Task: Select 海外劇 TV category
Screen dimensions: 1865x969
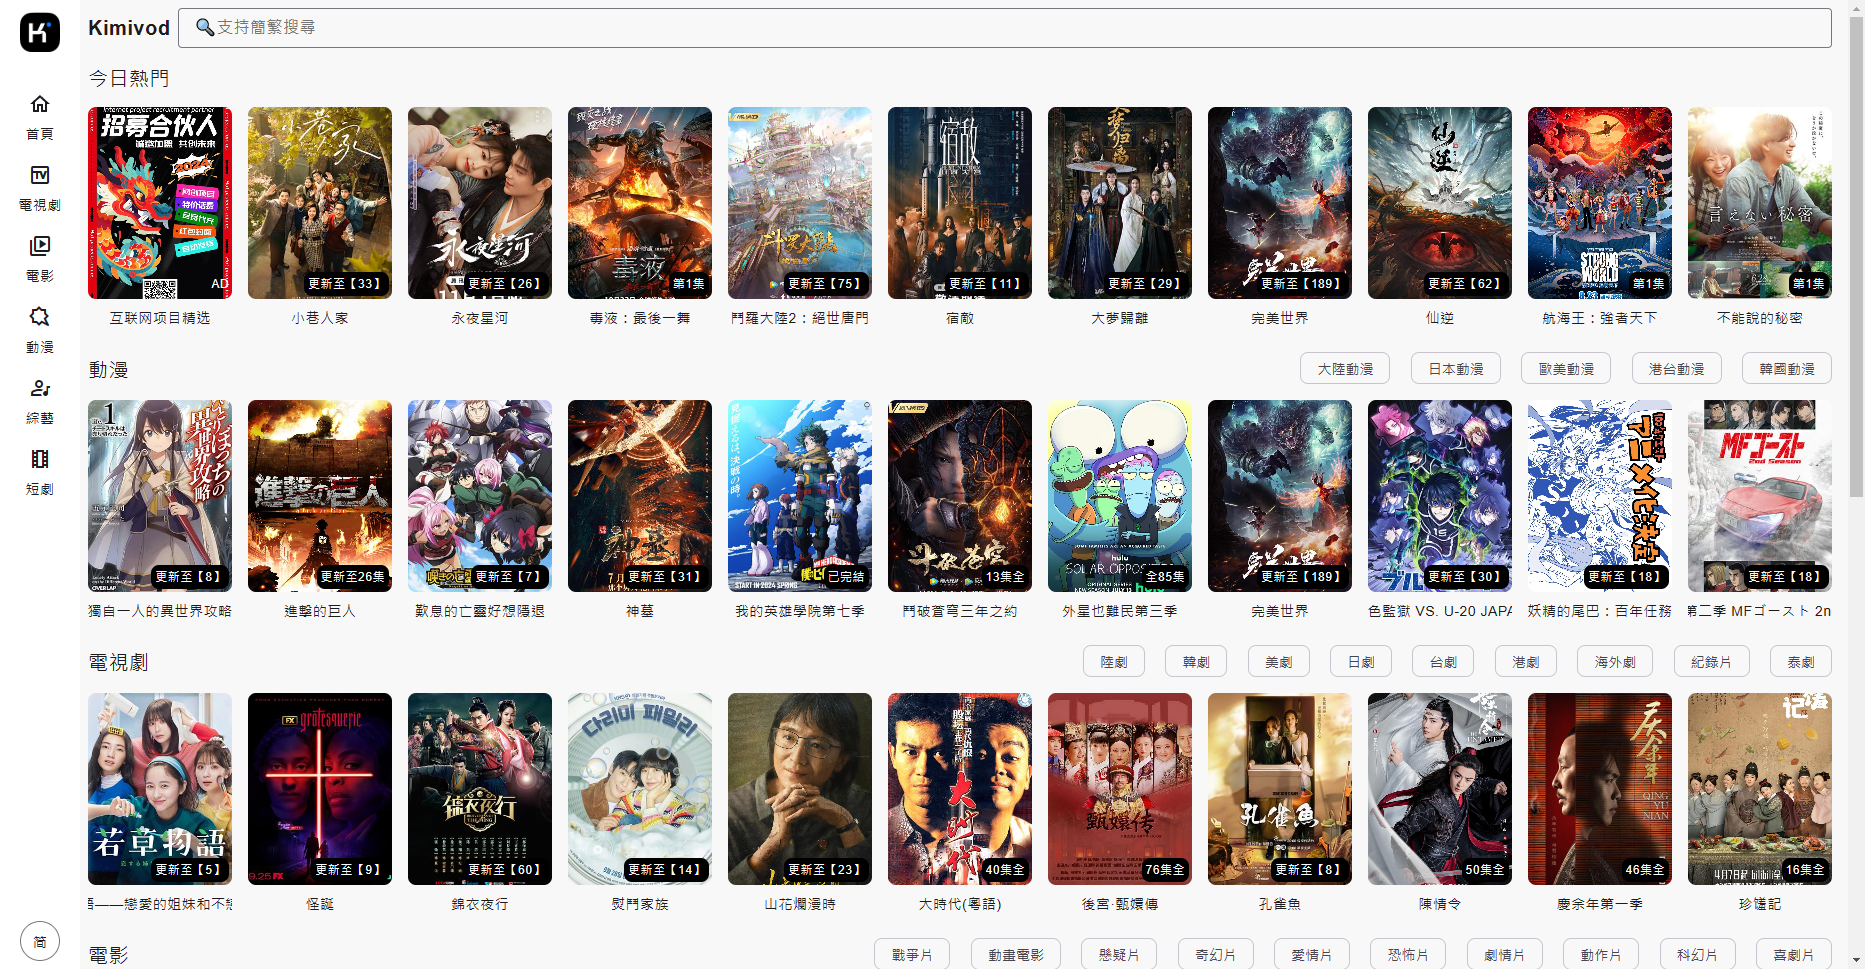Action: (1615, 662)
